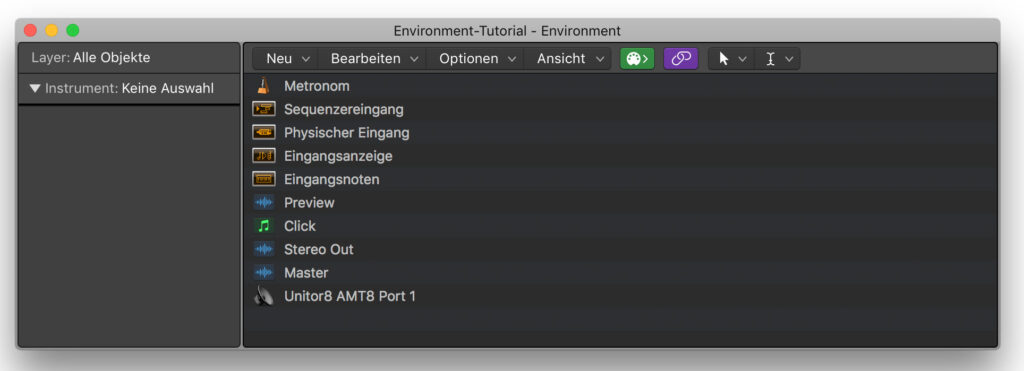The width and height of the screenshot is (1024, 371).
Task: Select the Click row text
Action: 300,226
